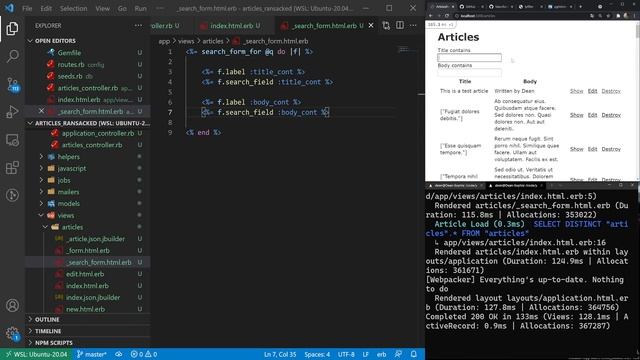640x360 pixels.
Task: Open new.html.erb in the file tree
Action: pos(85,309)
